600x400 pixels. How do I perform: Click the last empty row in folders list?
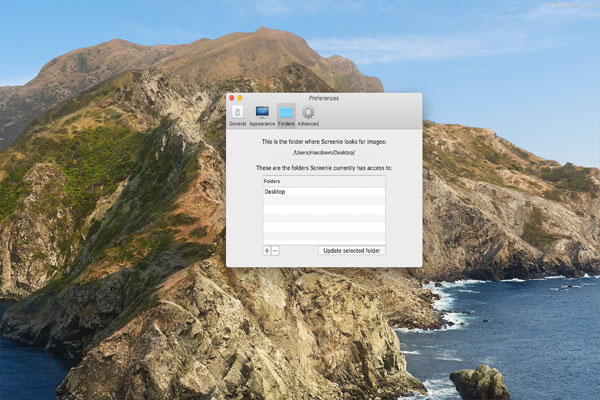pyautogui.click(x=324, y=239)
